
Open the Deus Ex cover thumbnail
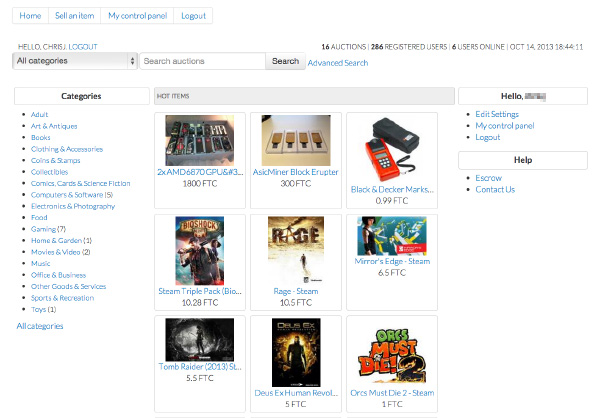(296, 353)
